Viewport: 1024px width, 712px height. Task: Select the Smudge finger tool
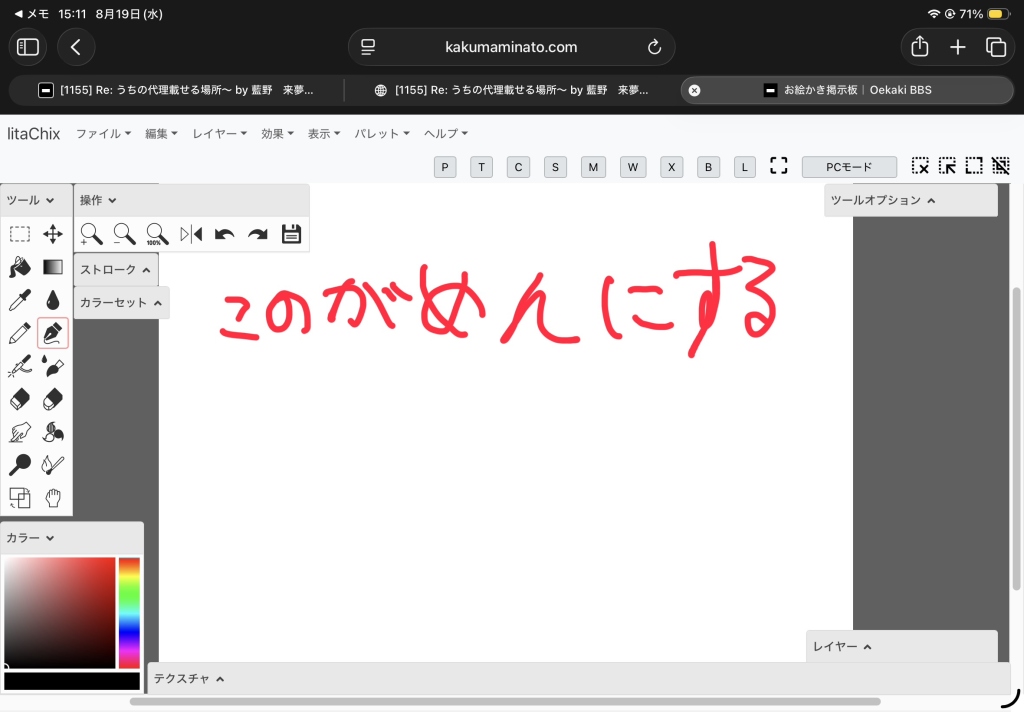[x=20, y=432]
